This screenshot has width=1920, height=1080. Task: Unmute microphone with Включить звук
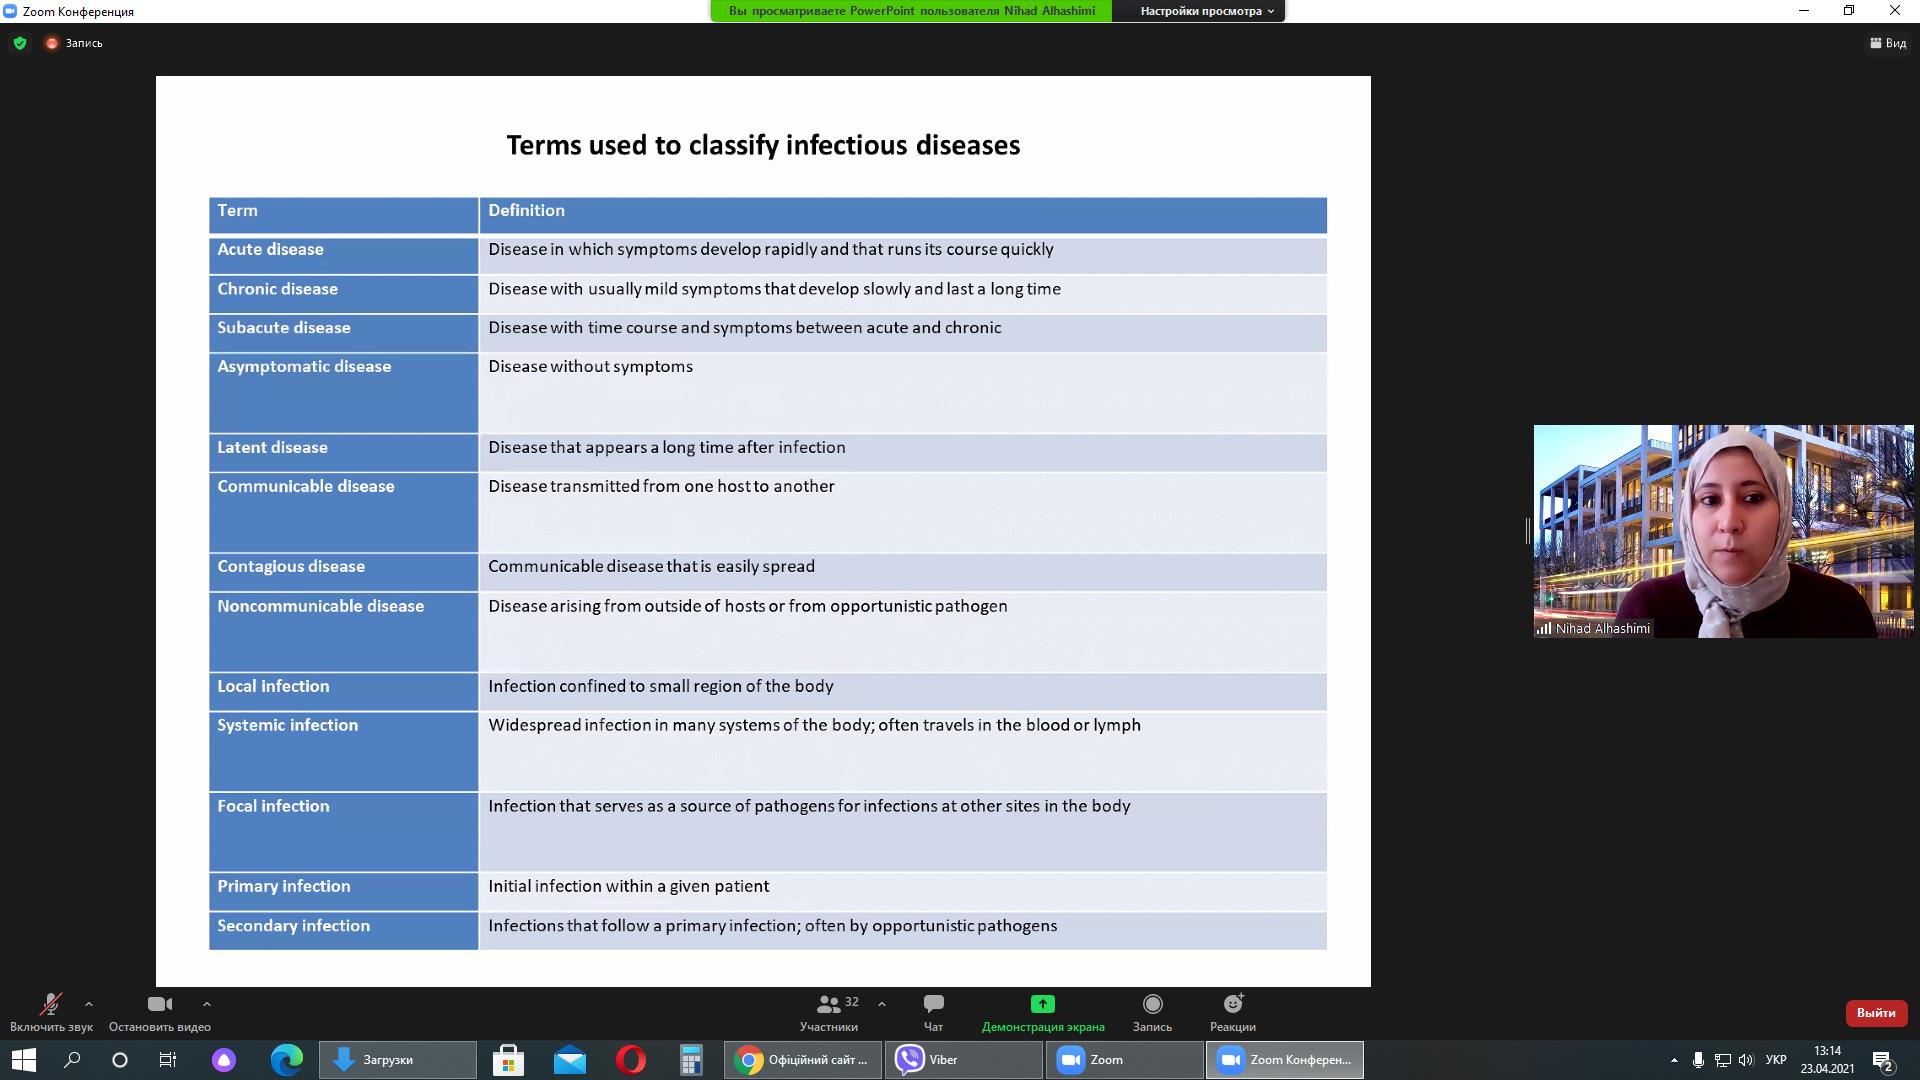(51, 1012)
